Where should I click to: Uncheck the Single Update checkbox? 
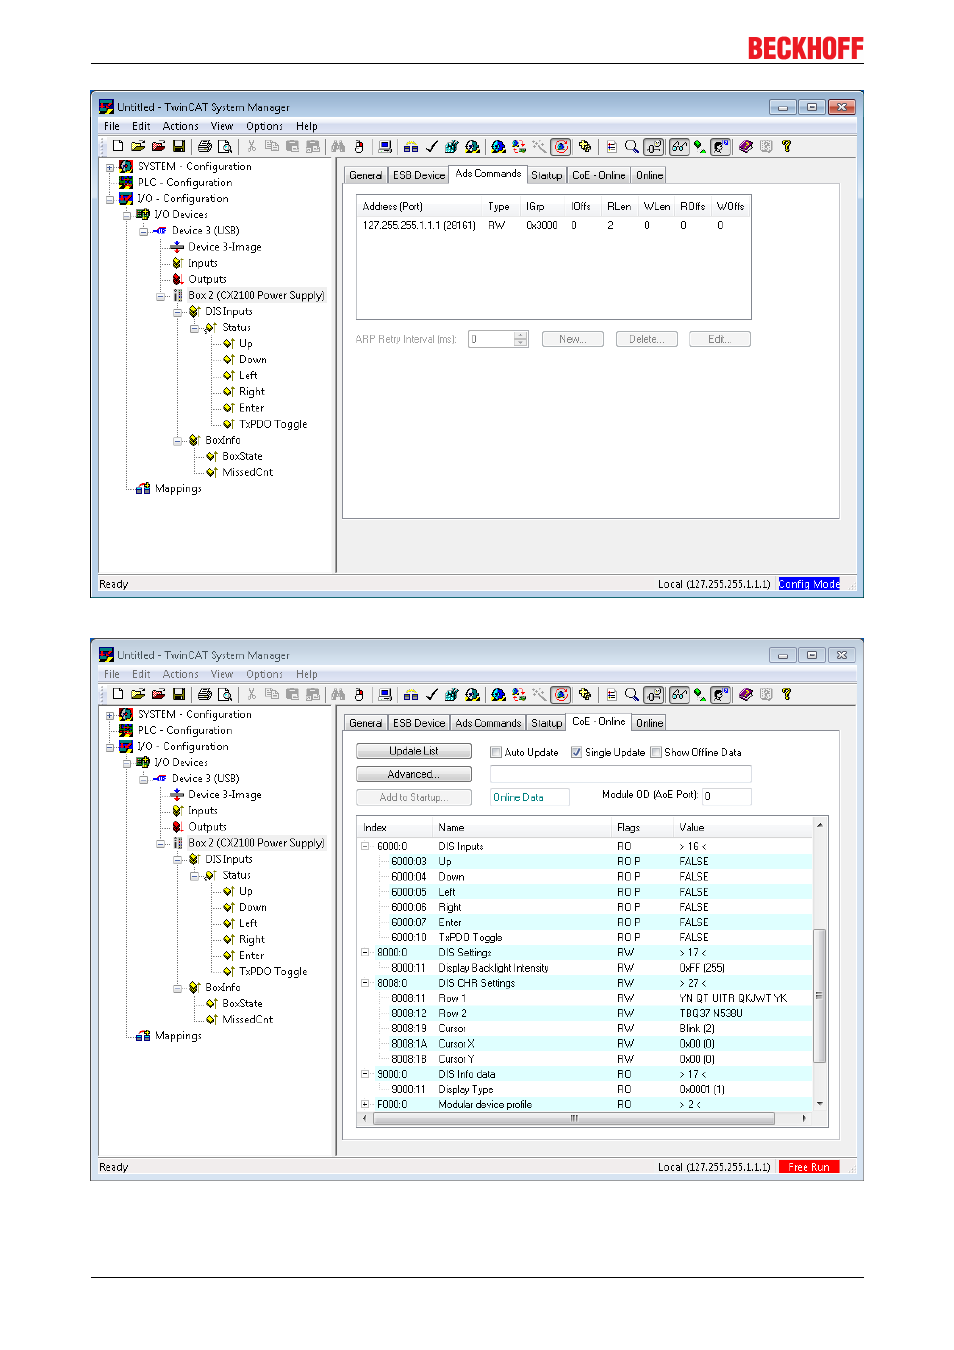point(577,752)
